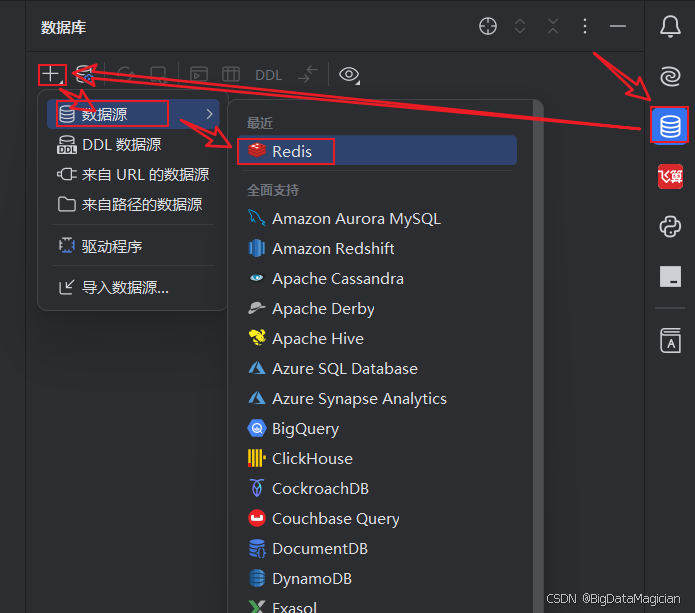Click the deactivate/stop toolbar icon

point(158,74)
